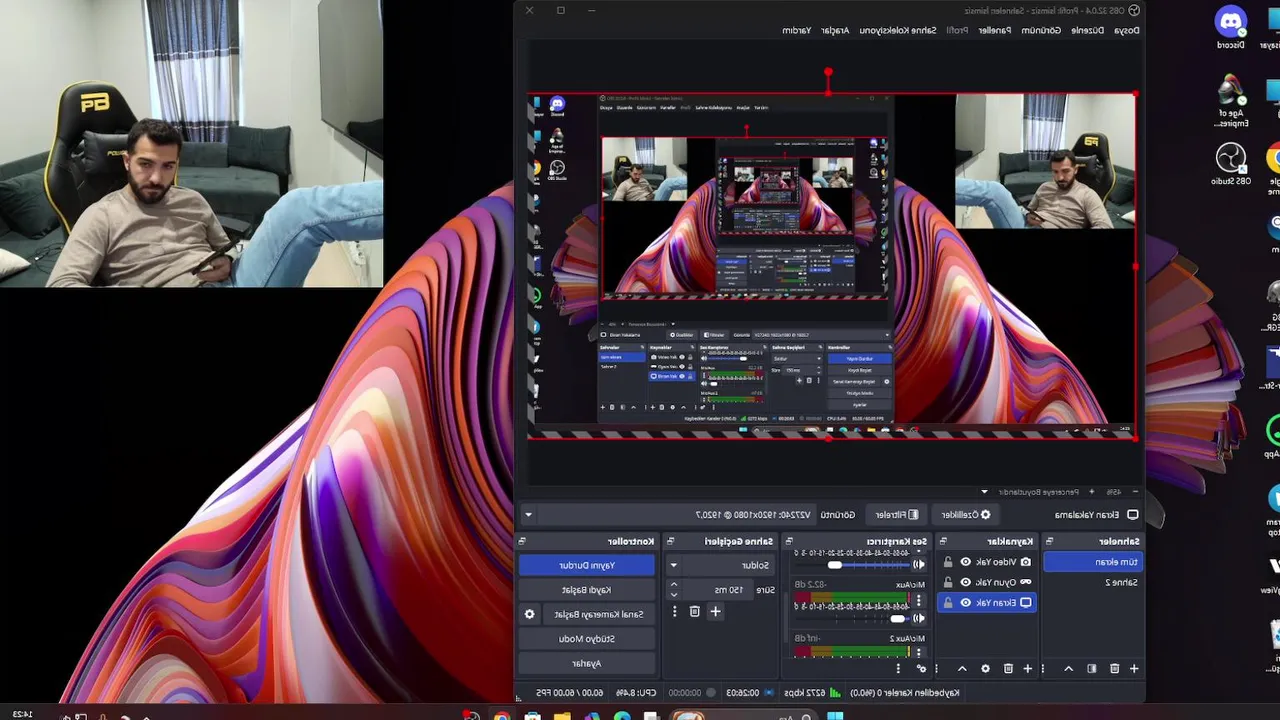Add a new scene with the plus icon in Sahneler
This screenshot has width=1280, height=720.
coord(1134,668)
